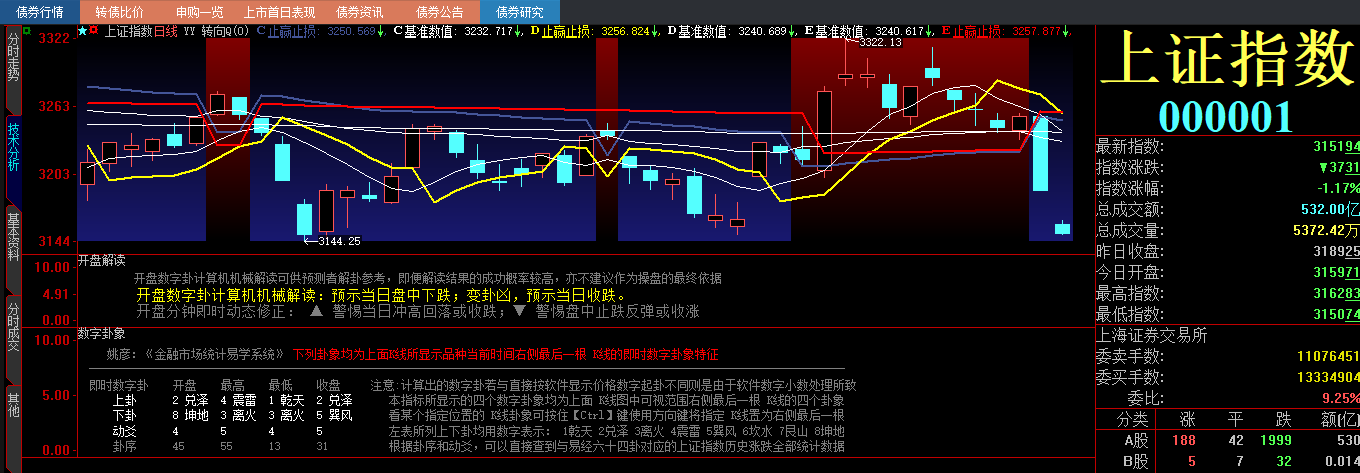This screenshot has width=1360, height=473.
Task: Go to the 债券资讯 tab
Action: tap(359, 12)
